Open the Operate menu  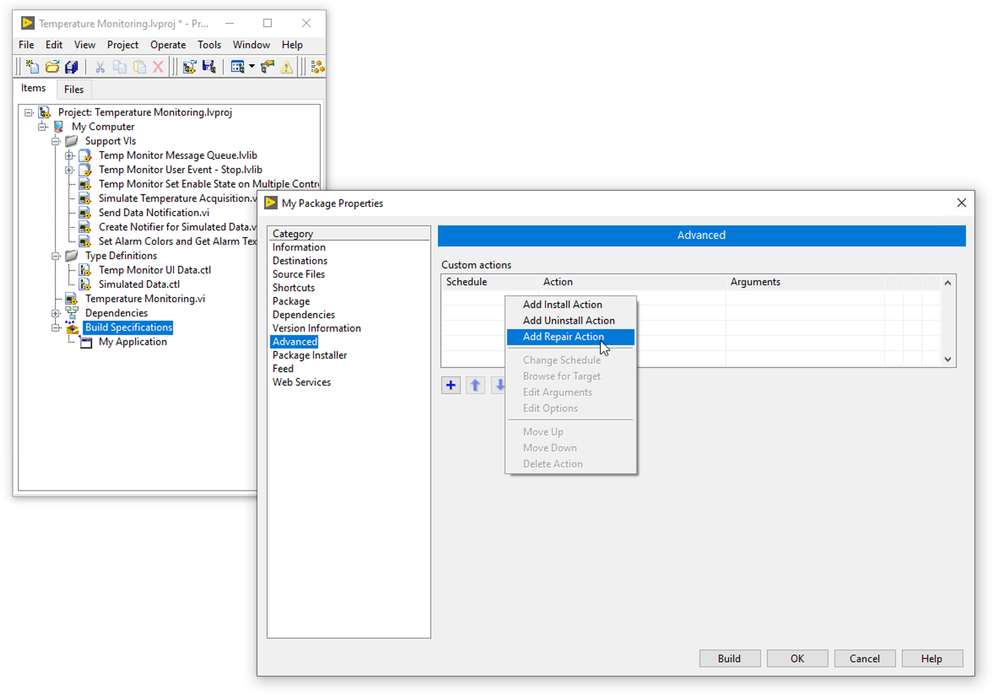(168, 45)
